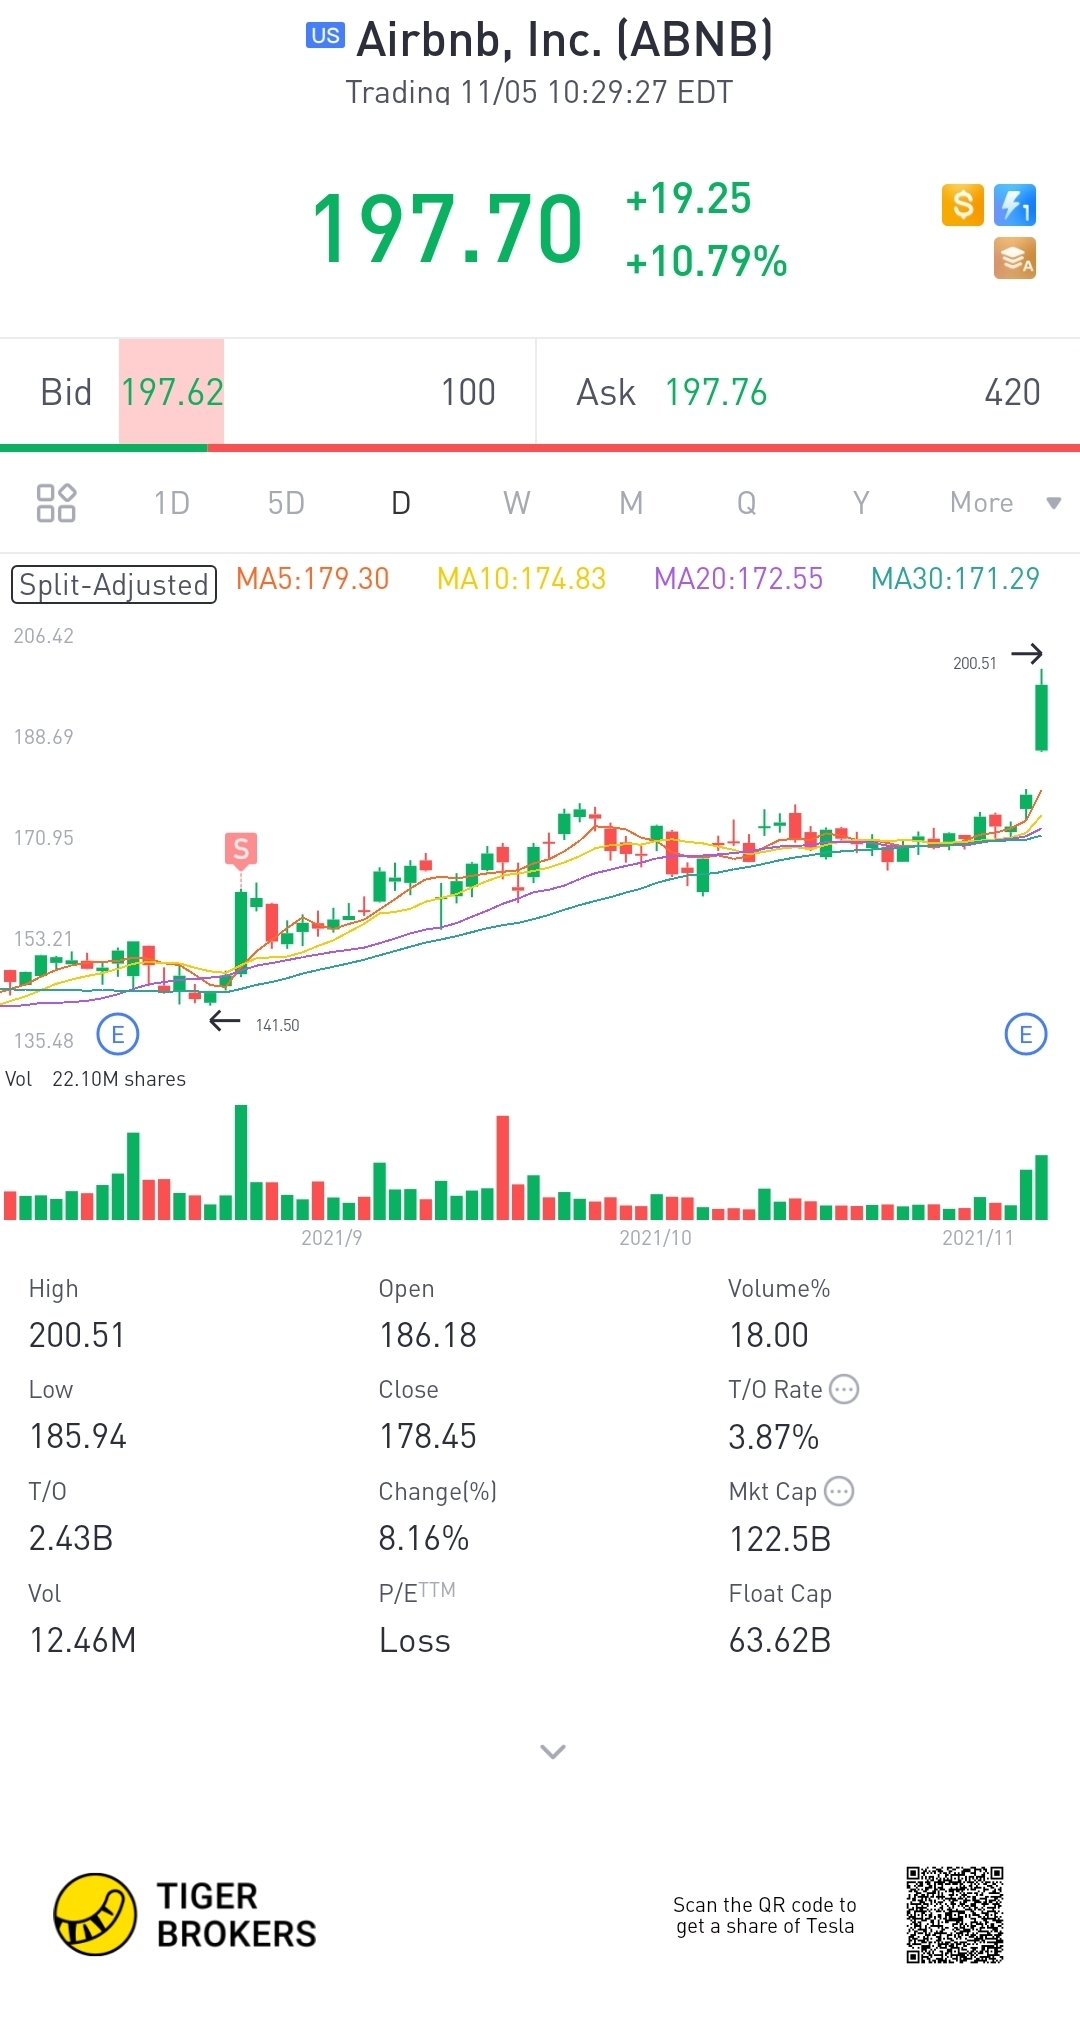Image resolution: width=1080 pixels, height=2036 pixels.
Task: Tap the Ask price 197.76
Action: 716,392
